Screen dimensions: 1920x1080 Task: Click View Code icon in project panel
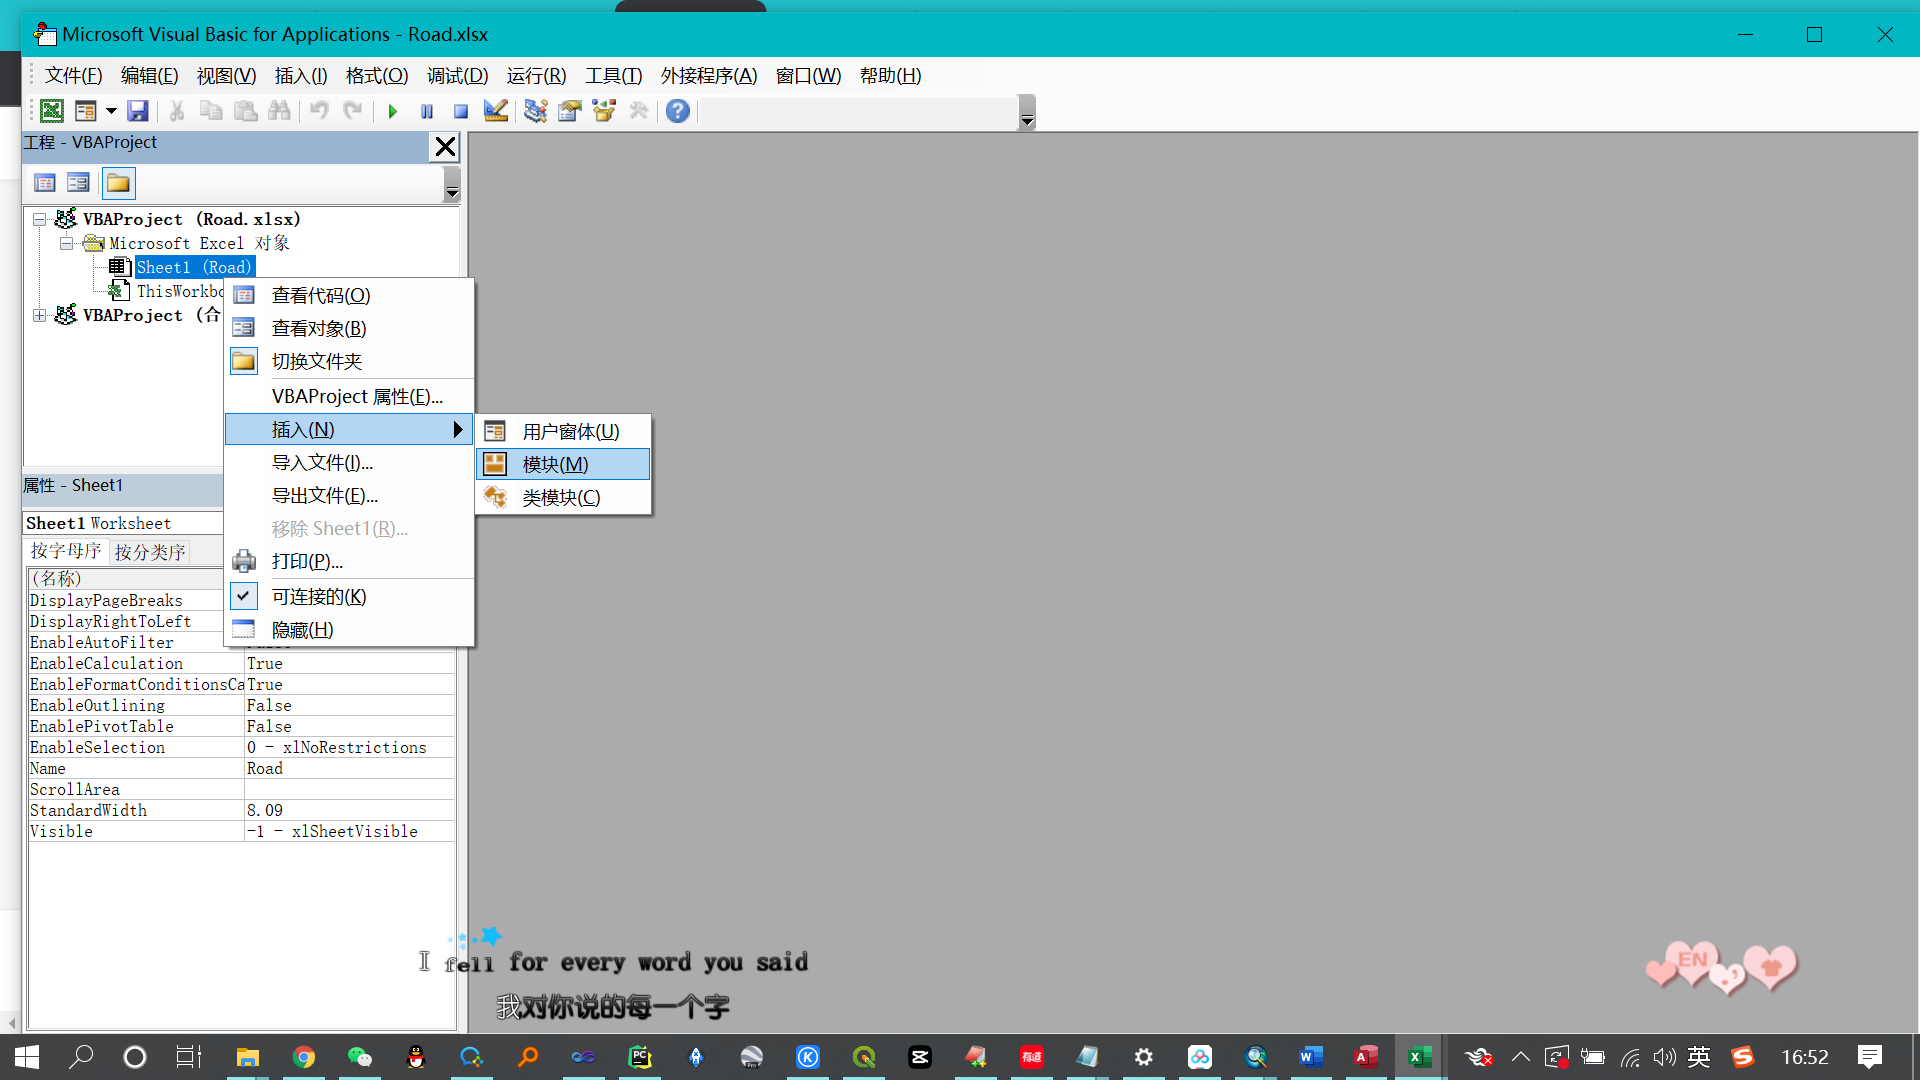45,183
